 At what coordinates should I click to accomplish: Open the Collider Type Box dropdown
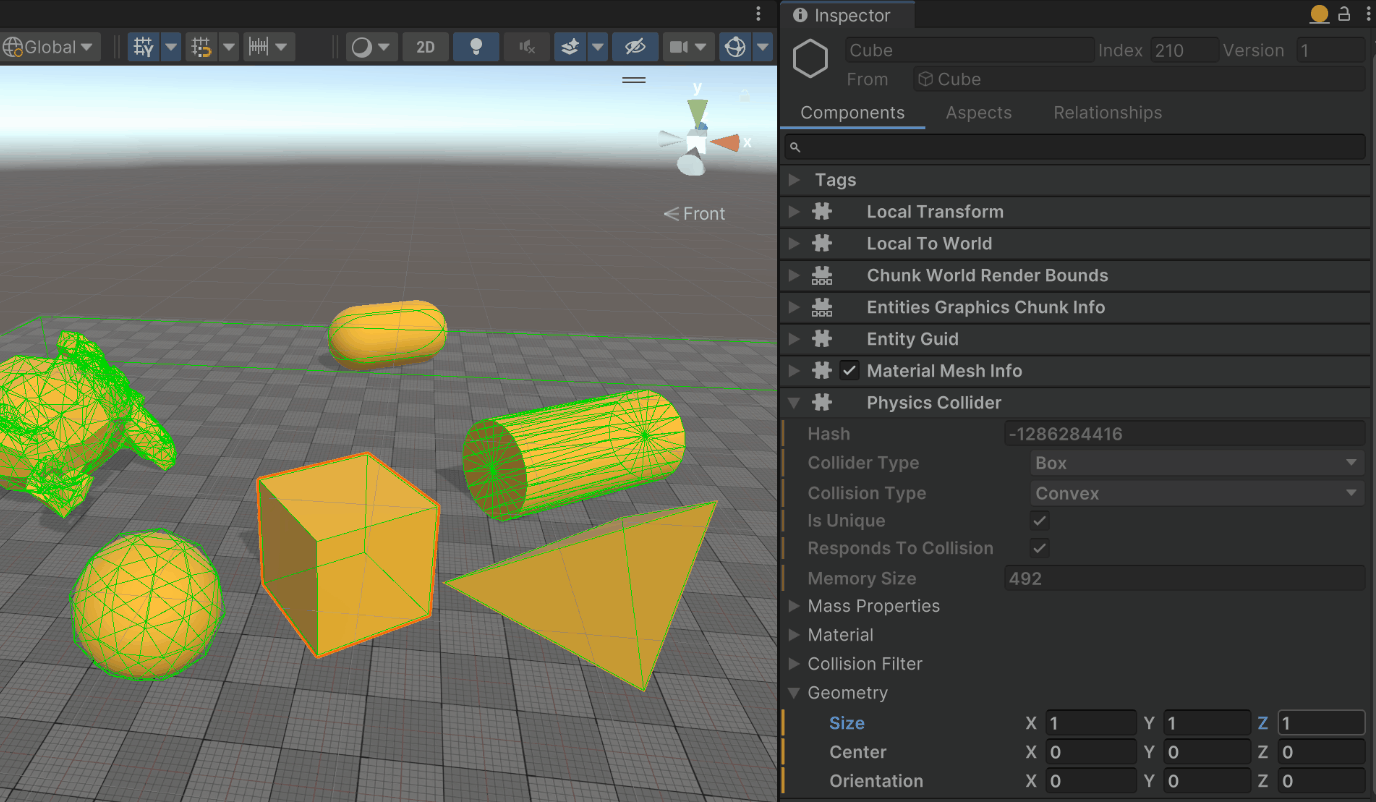[1196, 463]
